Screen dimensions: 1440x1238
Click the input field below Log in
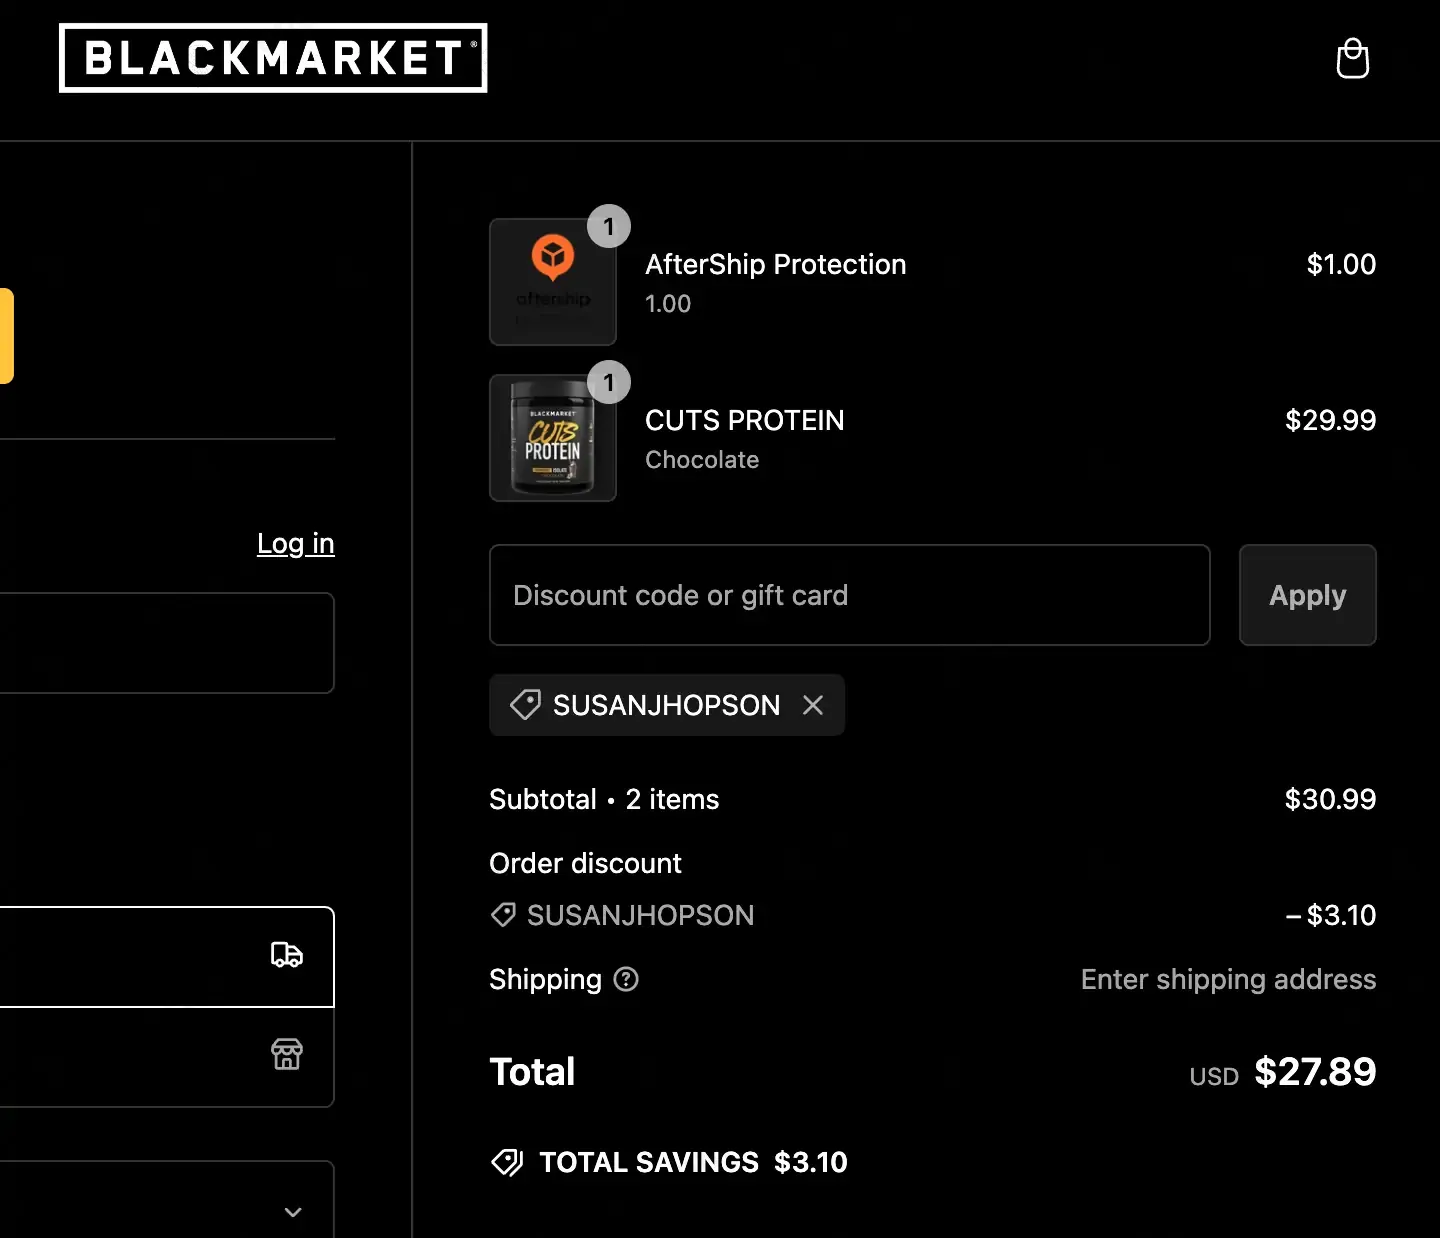tap(166, 643)
